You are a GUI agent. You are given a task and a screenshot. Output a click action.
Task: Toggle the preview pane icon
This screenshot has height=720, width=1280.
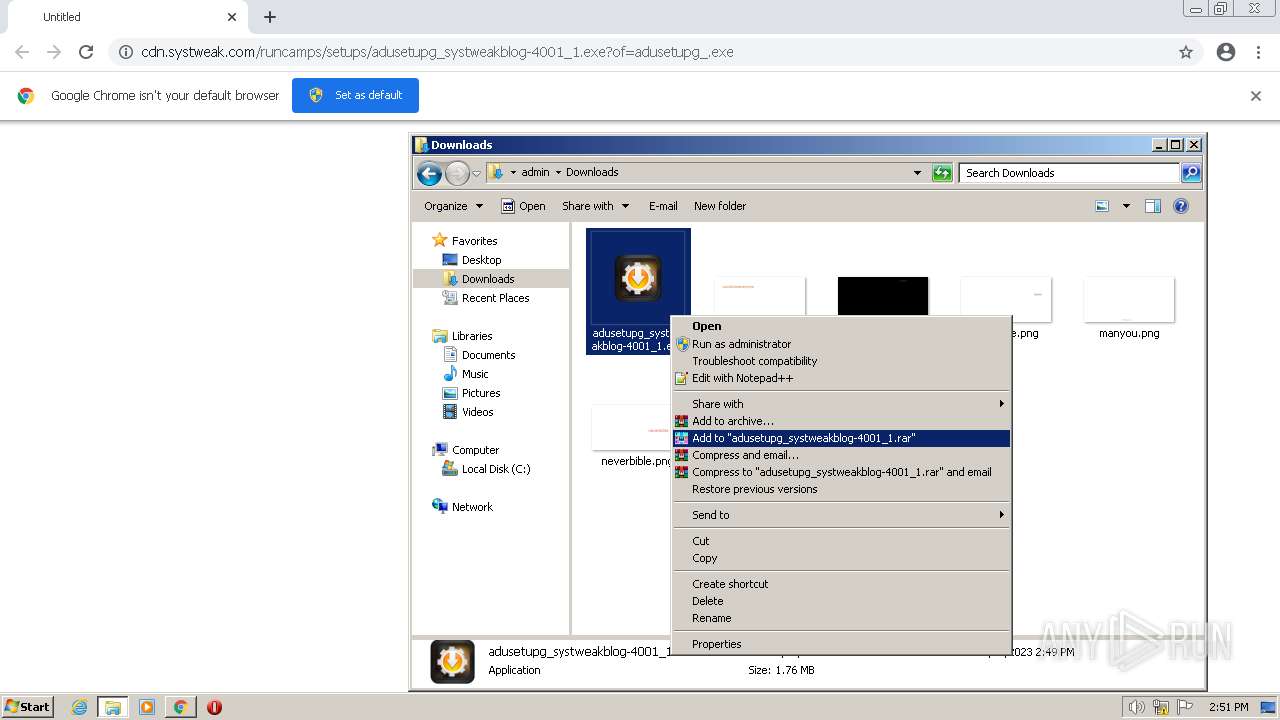[1153, 206]
